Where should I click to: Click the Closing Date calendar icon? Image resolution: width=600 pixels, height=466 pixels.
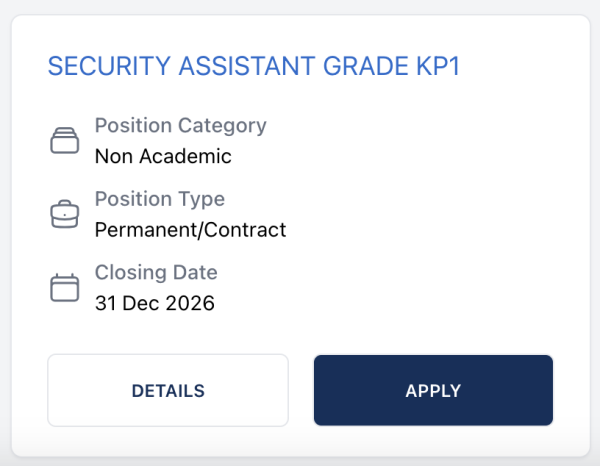64,288
